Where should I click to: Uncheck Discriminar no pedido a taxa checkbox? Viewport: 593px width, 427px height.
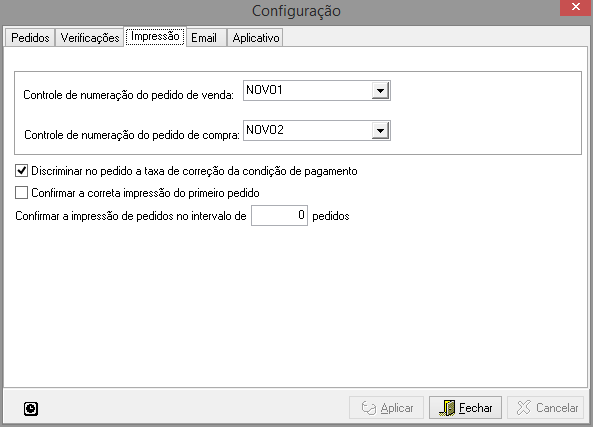pos(21,171)
